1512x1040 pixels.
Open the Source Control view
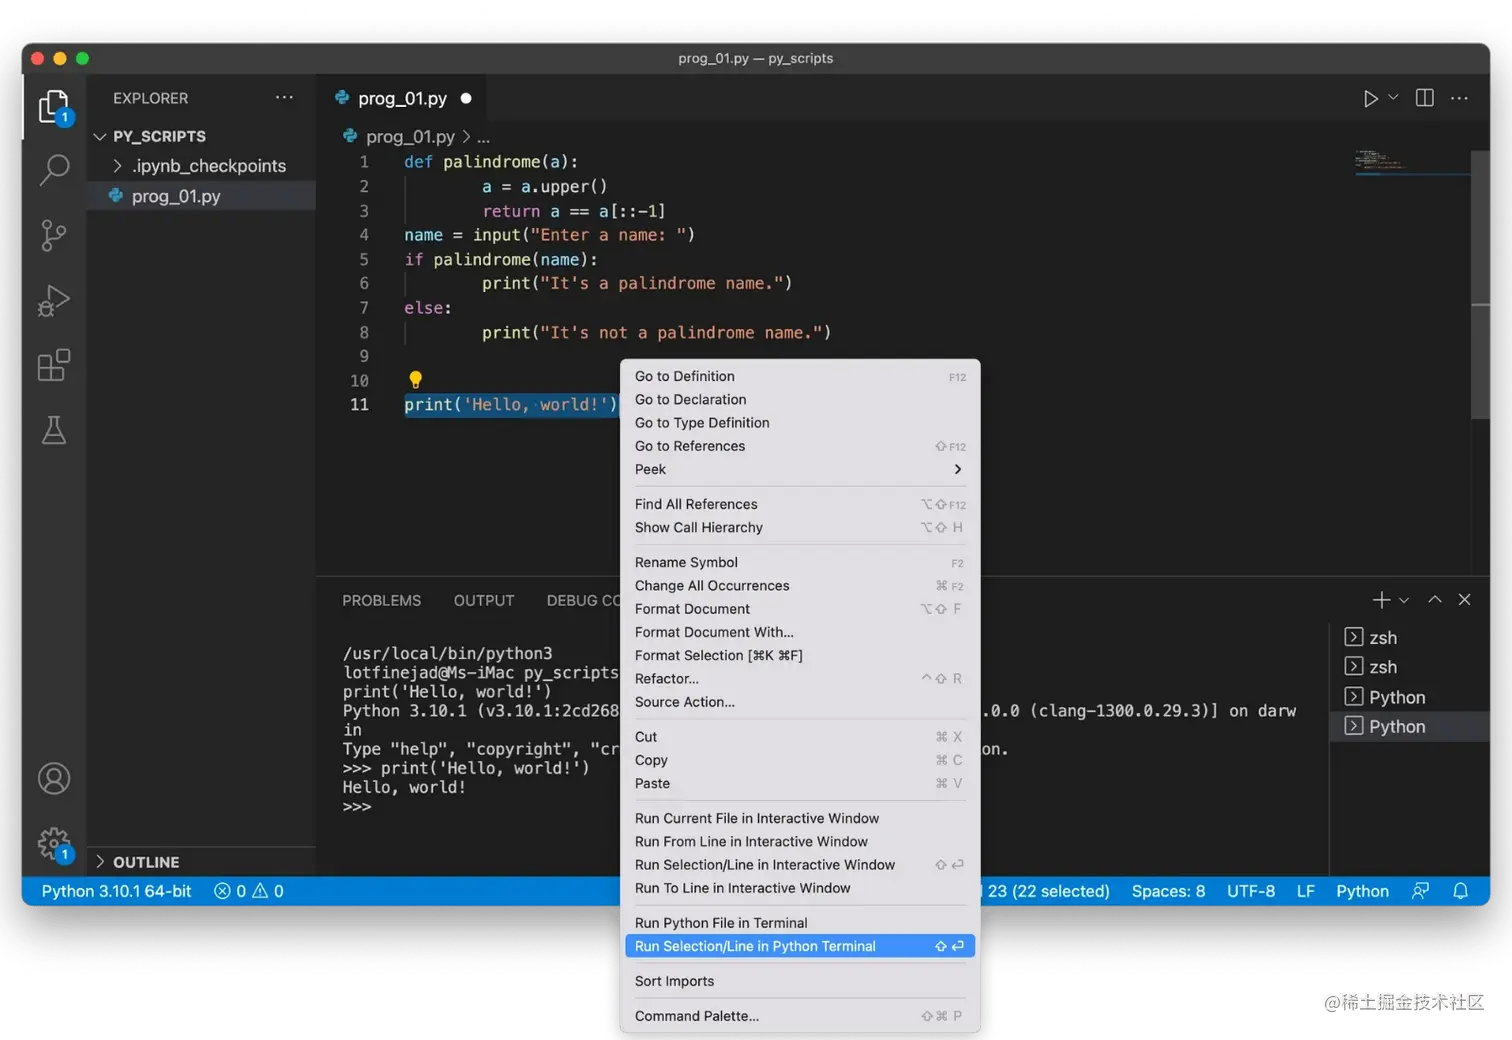[54, 236]
